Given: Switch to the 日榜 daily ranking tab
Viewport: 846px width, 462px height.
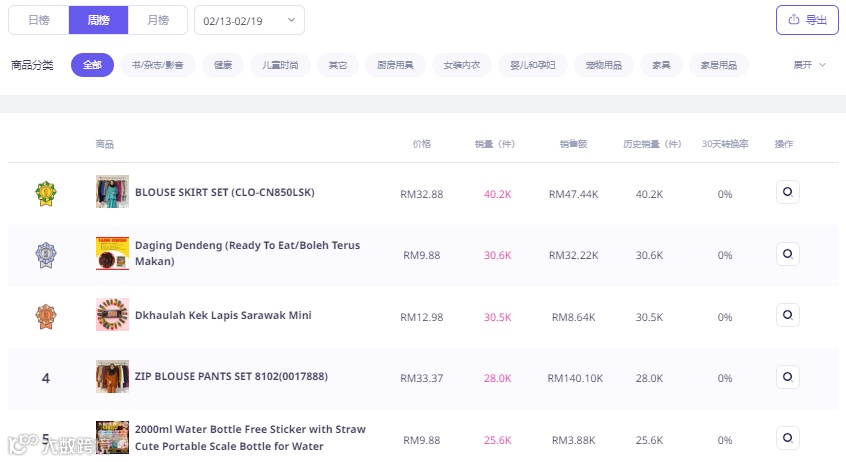Looking at the screenshot, I should pyautogui.click(x=39, y=20).
